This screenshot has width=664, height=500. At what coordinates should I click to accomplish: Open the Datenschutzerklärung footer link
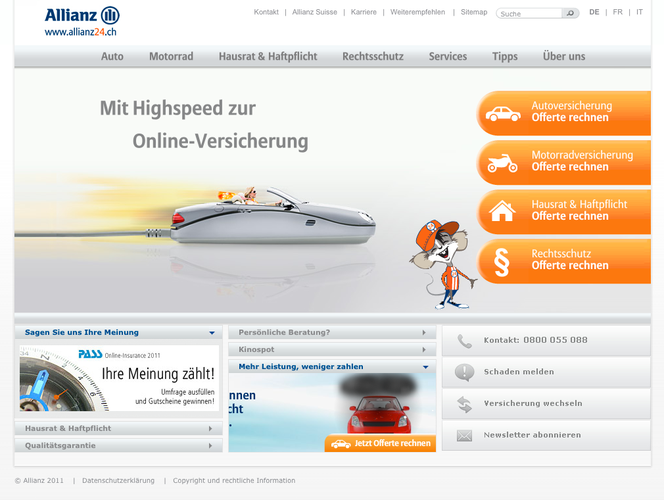pyautogui.click(x=118, y=481)
